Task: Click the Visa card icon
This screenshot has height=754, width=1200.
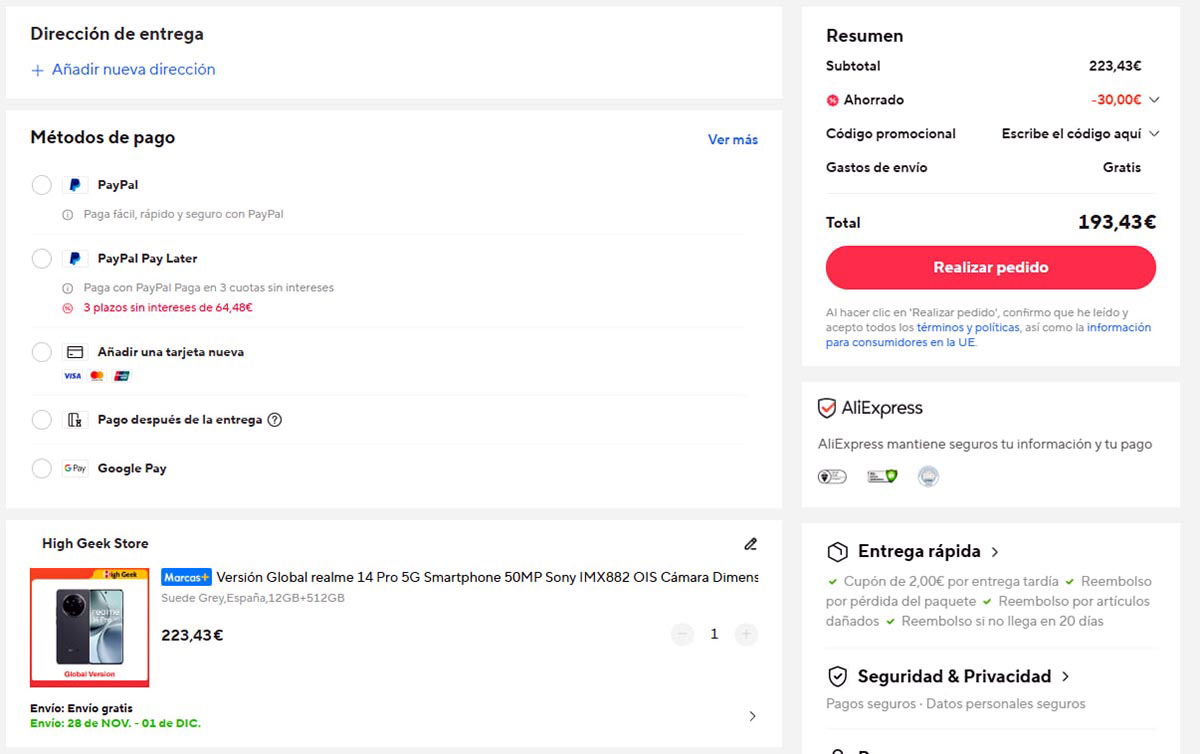Action: [71, 375]
